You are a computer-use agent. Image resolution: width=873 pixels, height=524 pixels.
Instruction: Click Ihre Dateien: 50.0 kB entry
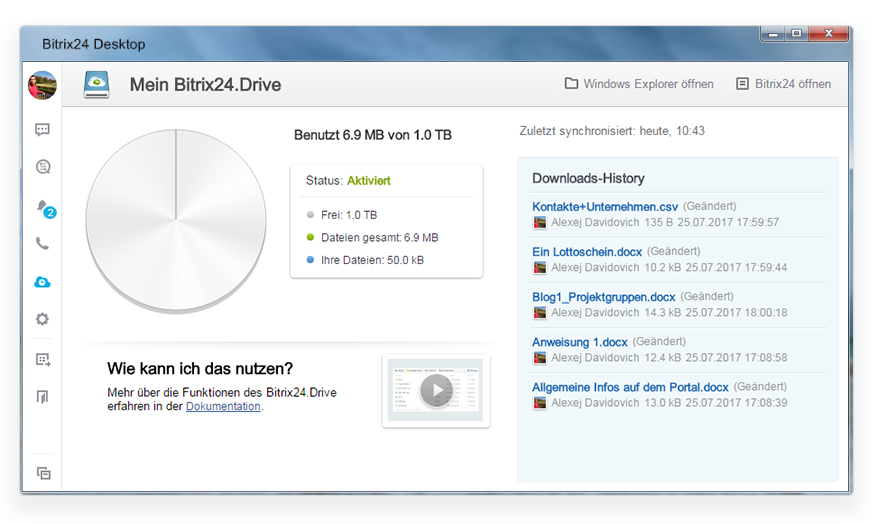point(365,260)
